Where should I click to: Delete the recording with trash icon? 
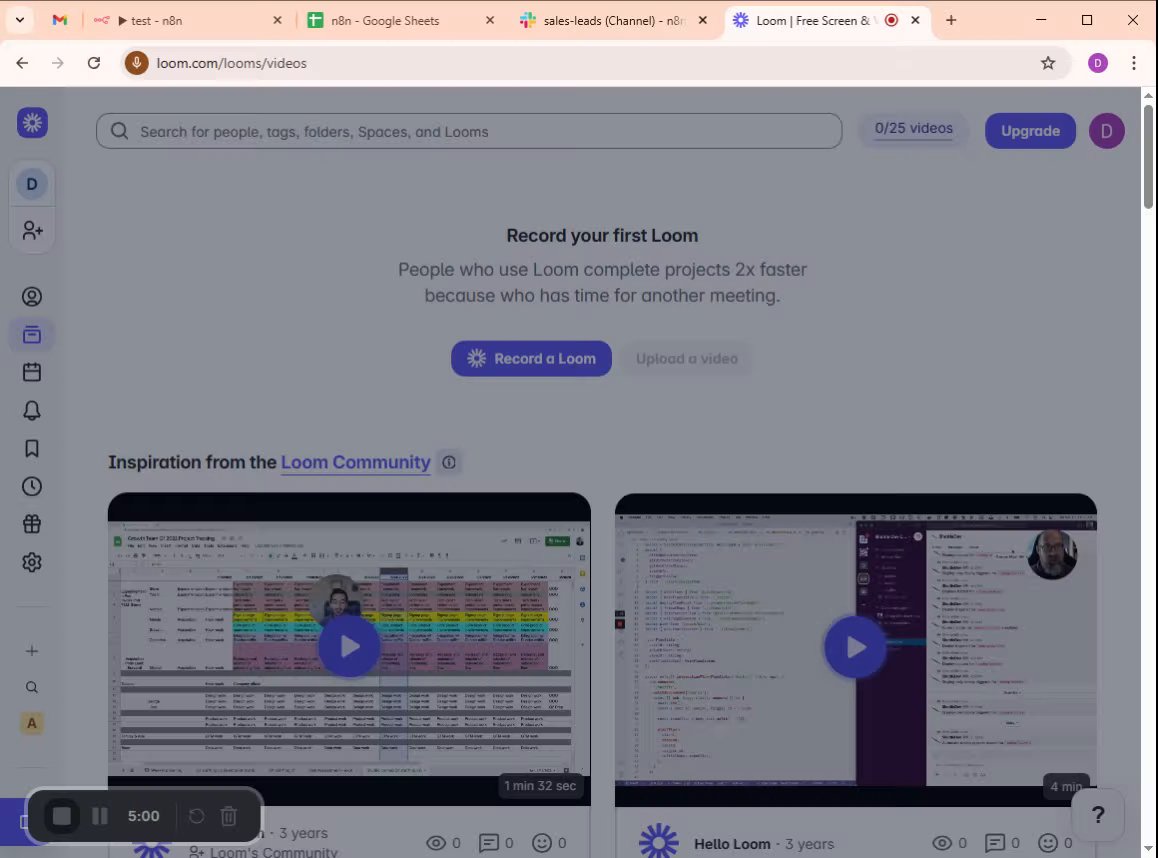coord(229,816)
